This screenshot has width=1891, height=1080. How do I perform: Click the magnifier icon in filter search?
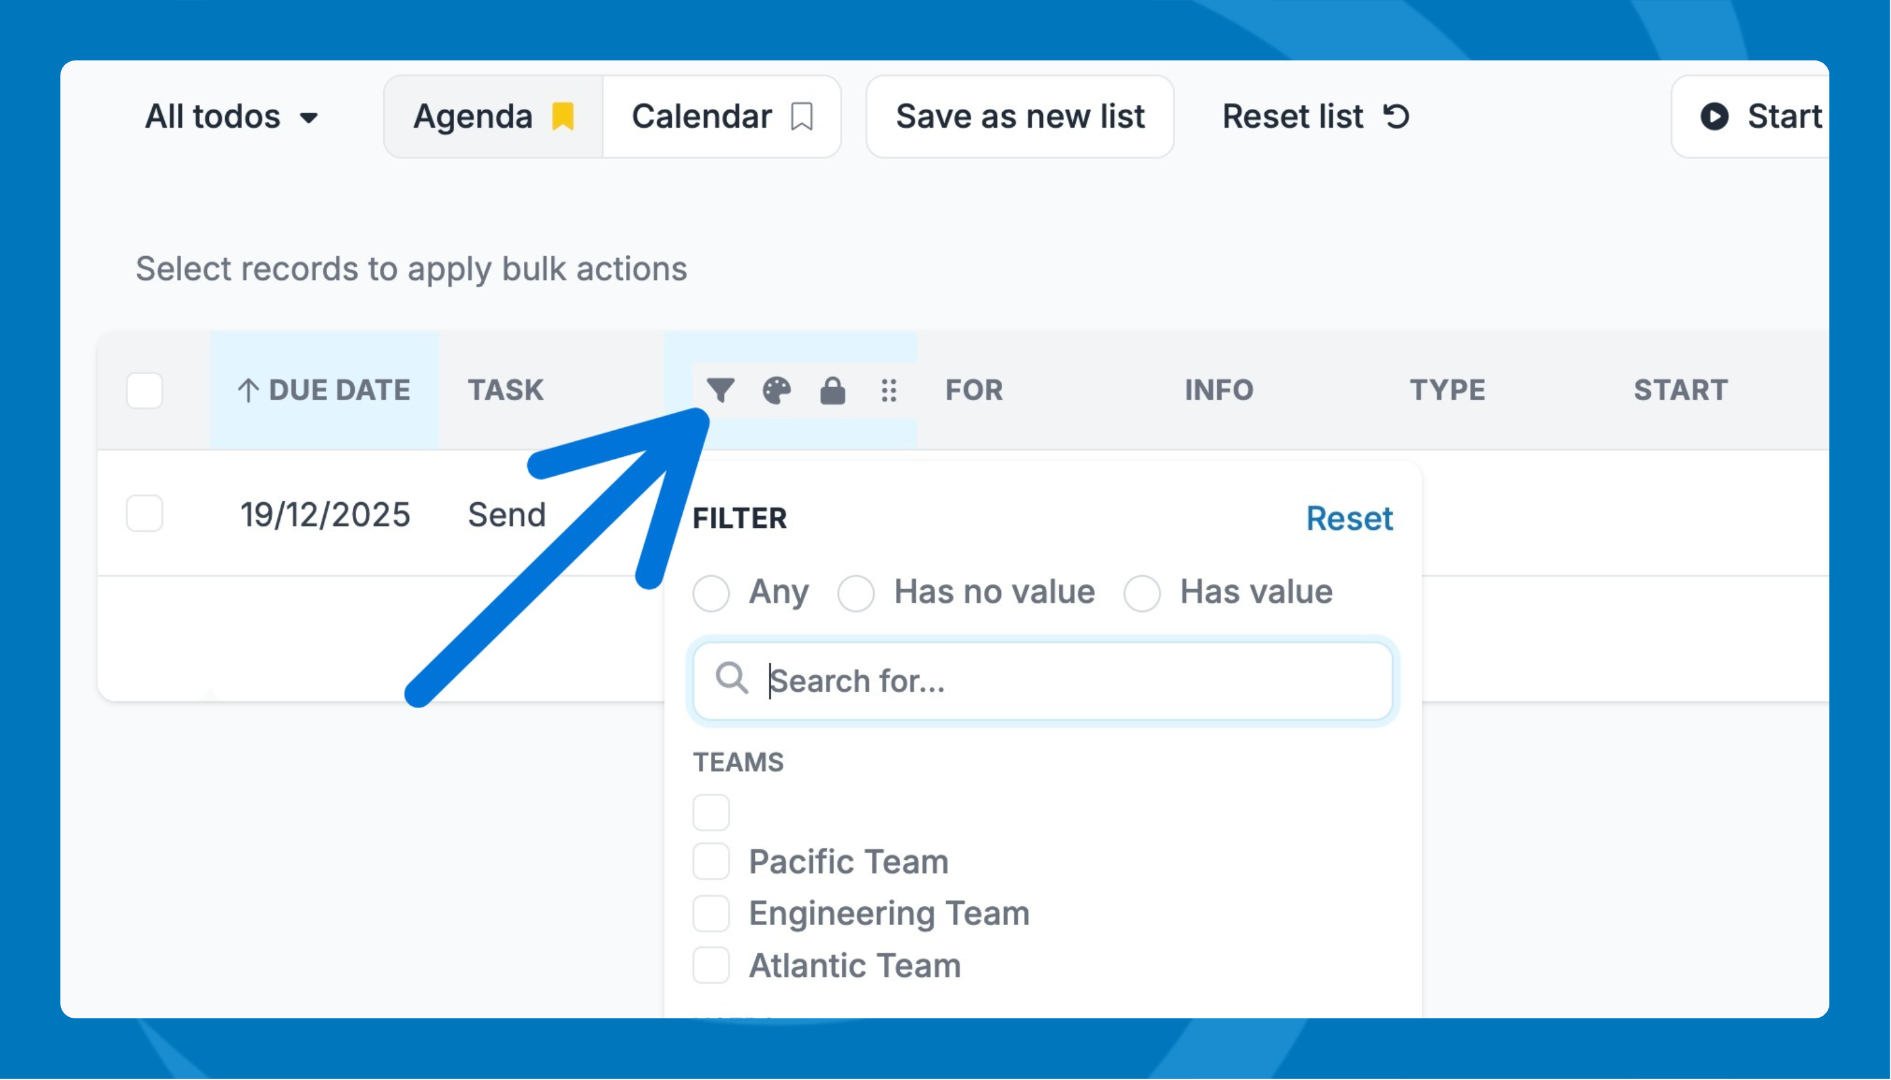point(732,679)
